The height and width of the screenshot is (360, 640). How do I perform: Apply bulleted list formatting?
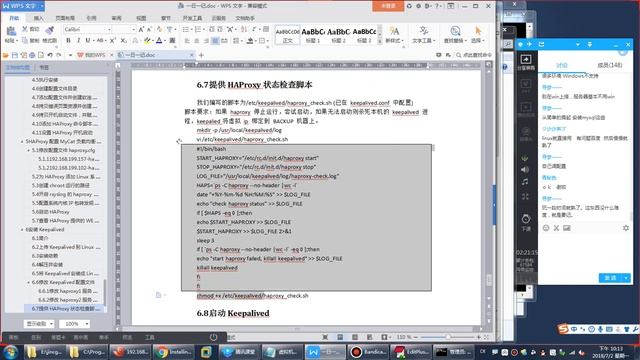point(186,29)
